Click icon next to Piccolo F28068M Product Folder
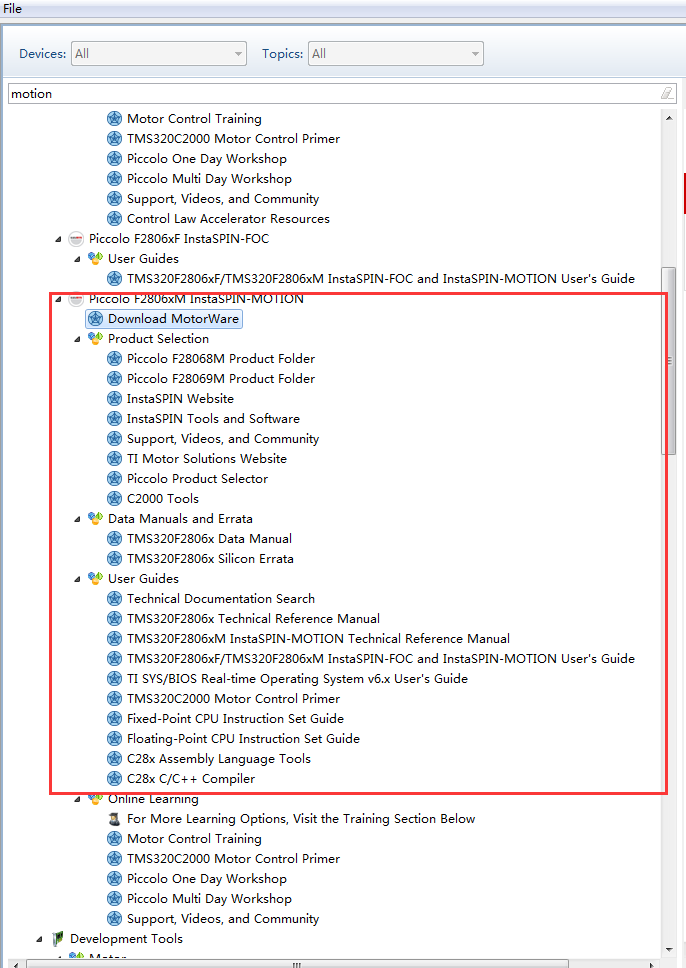The height and width of the screenshot is (968, 686). (x=114, y=359)
